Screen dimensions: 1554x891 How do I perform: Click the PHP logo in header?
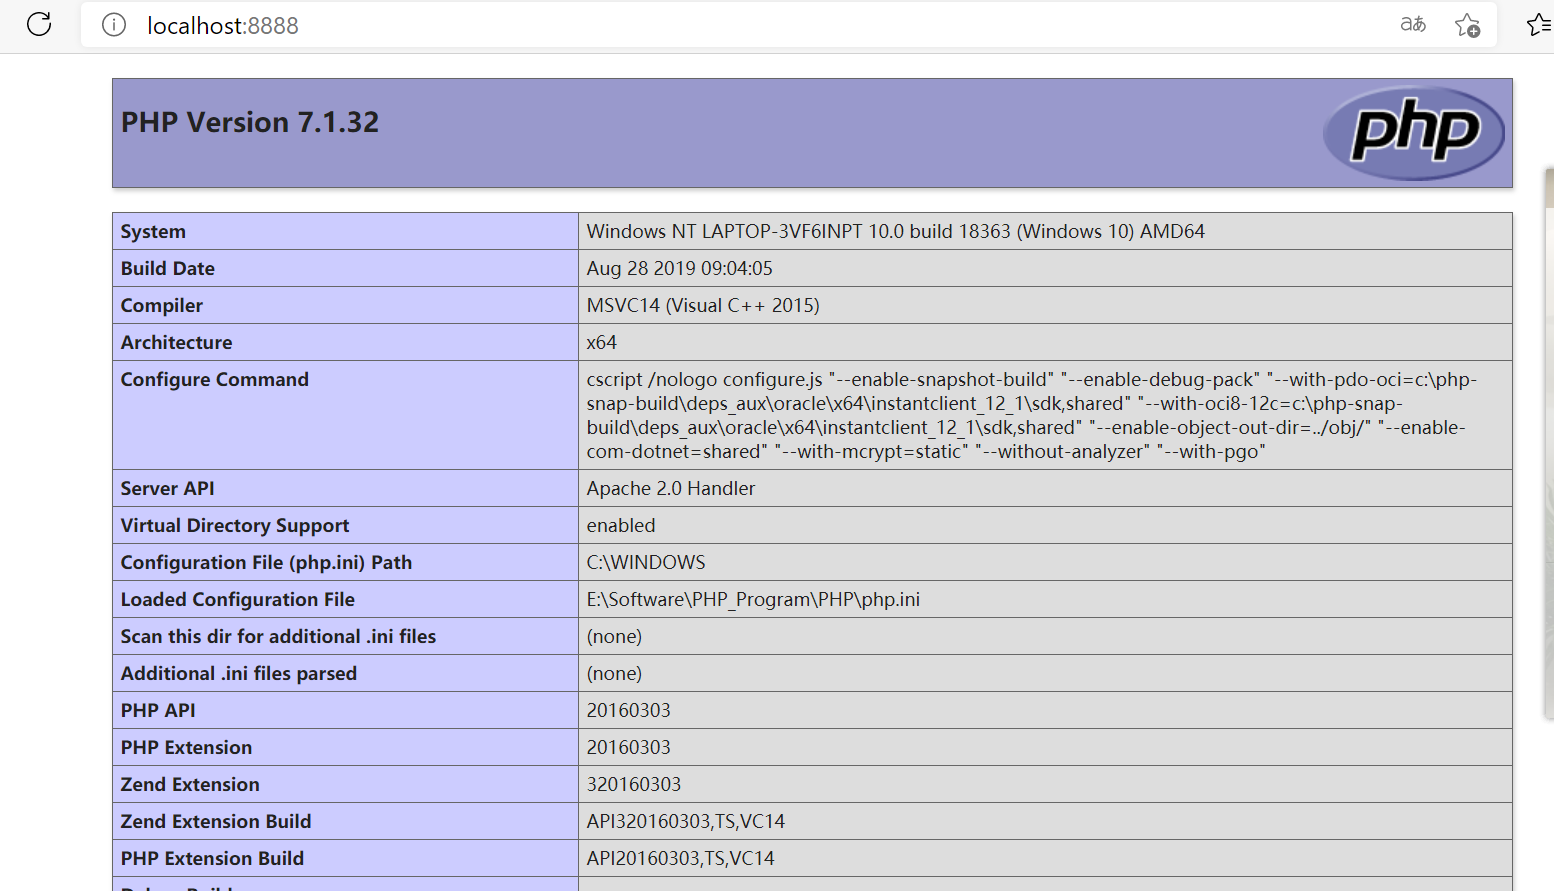point(1413,132)
